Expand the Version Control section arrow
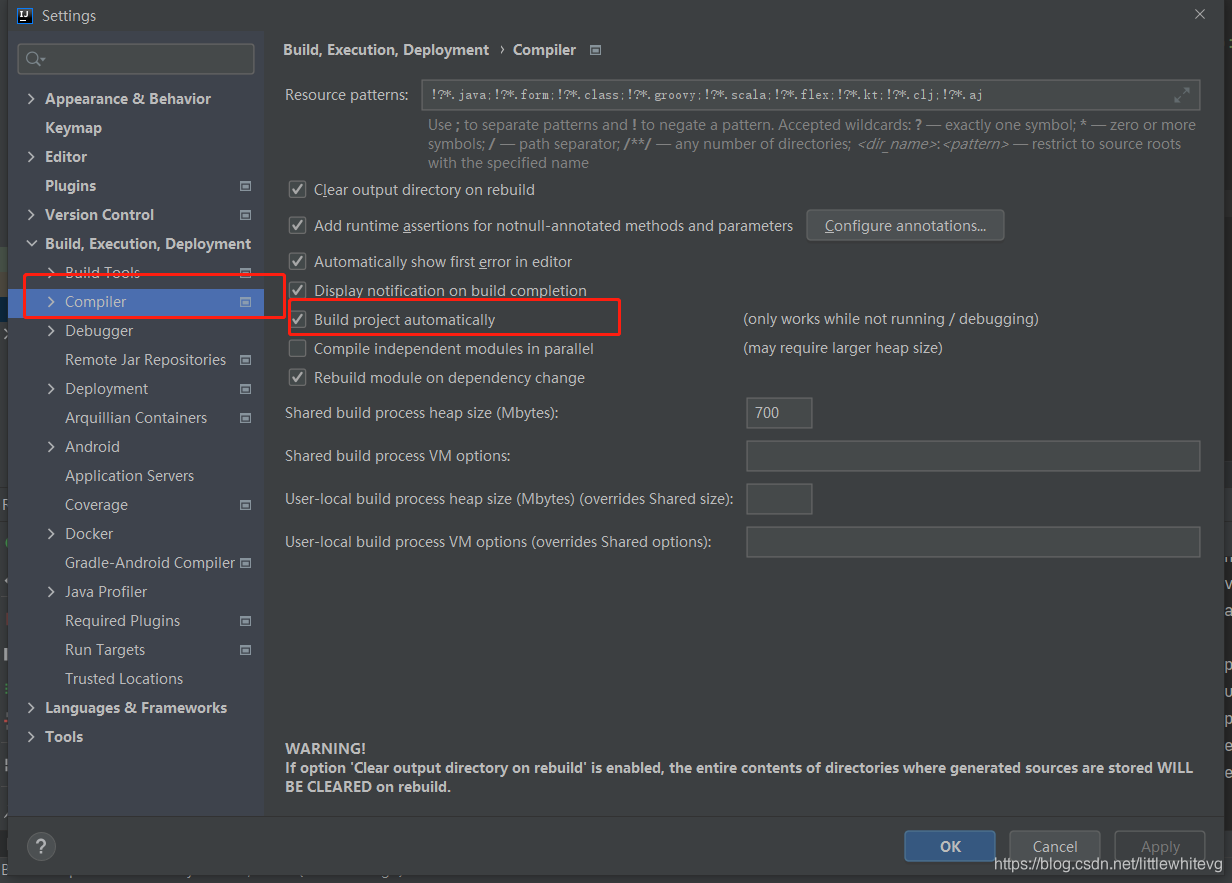Image resolution: width=1232 pixels, height=883 pixels. coord(31,215)
